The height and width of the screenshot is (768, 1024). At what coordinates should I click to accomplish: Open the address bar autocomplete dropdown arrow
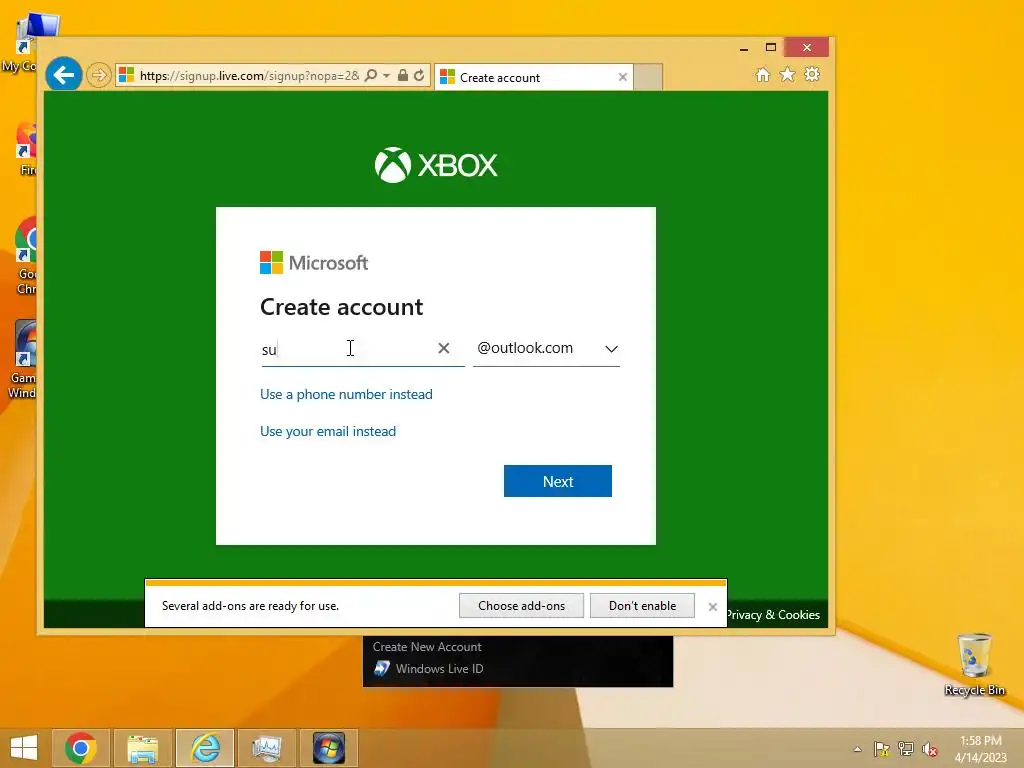(x=386, y=76)
